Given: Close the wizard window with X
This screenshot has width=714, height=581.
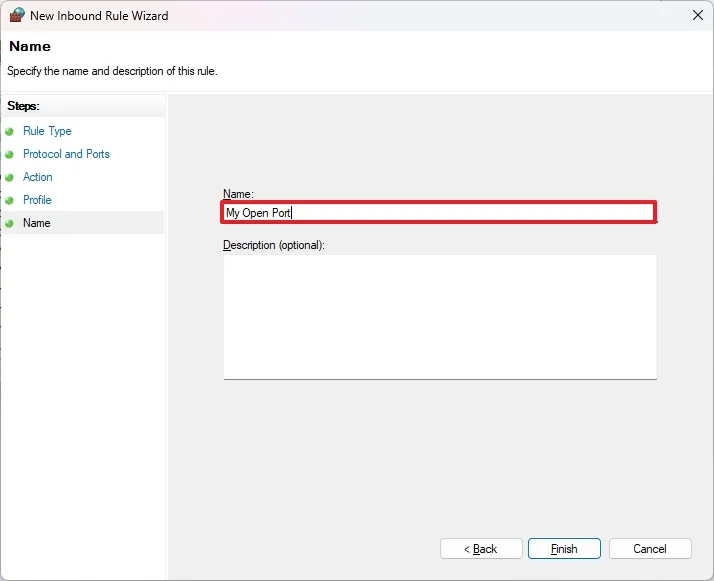Looking at the screenshot, I should point(695,15).
